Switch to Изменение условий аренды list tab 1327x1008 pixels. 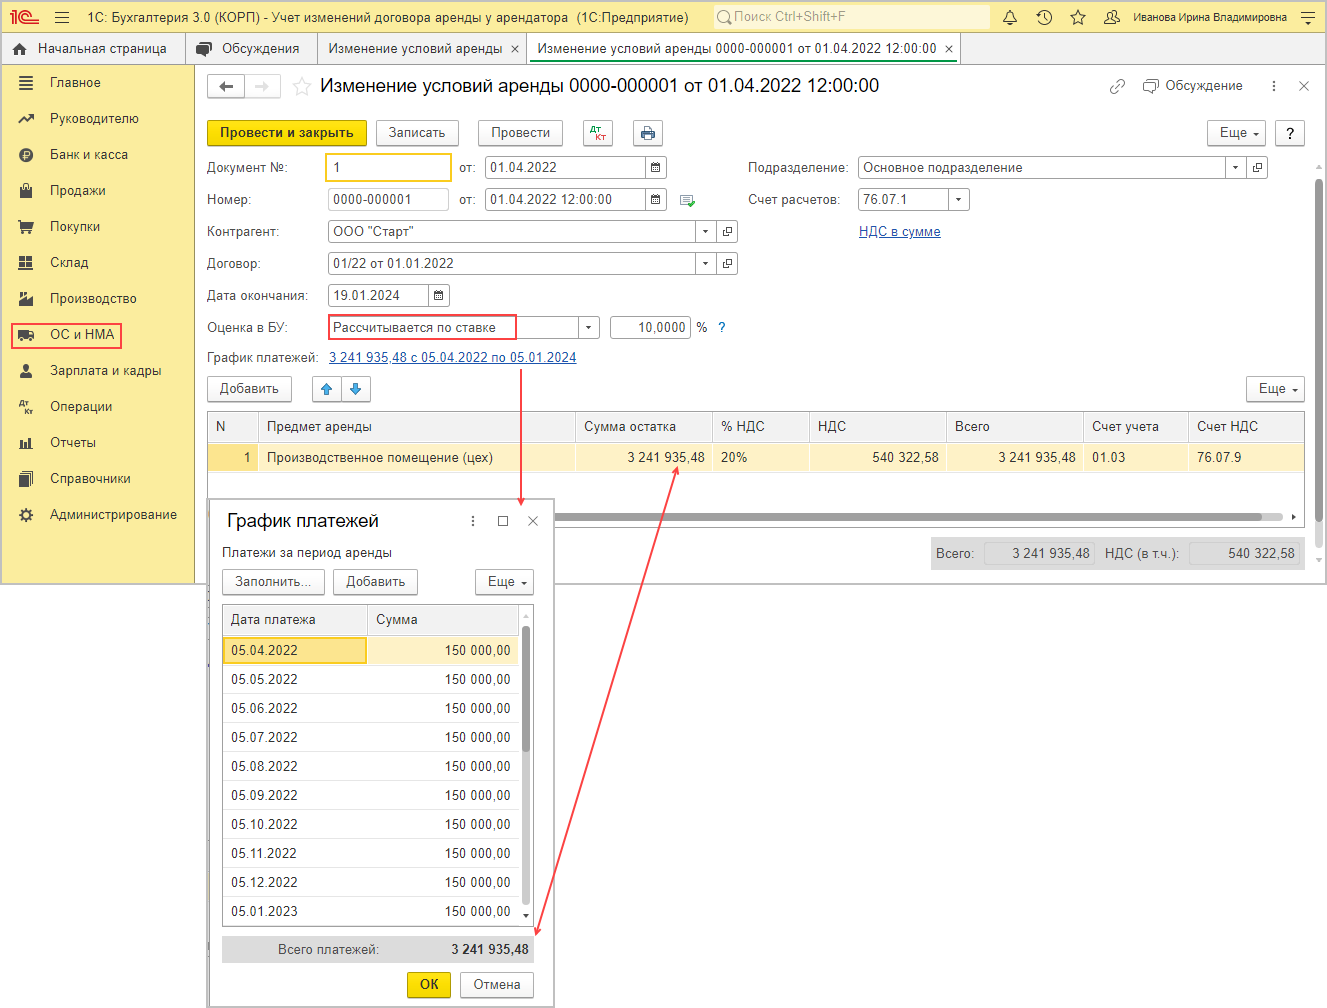(x=415, y=49)
